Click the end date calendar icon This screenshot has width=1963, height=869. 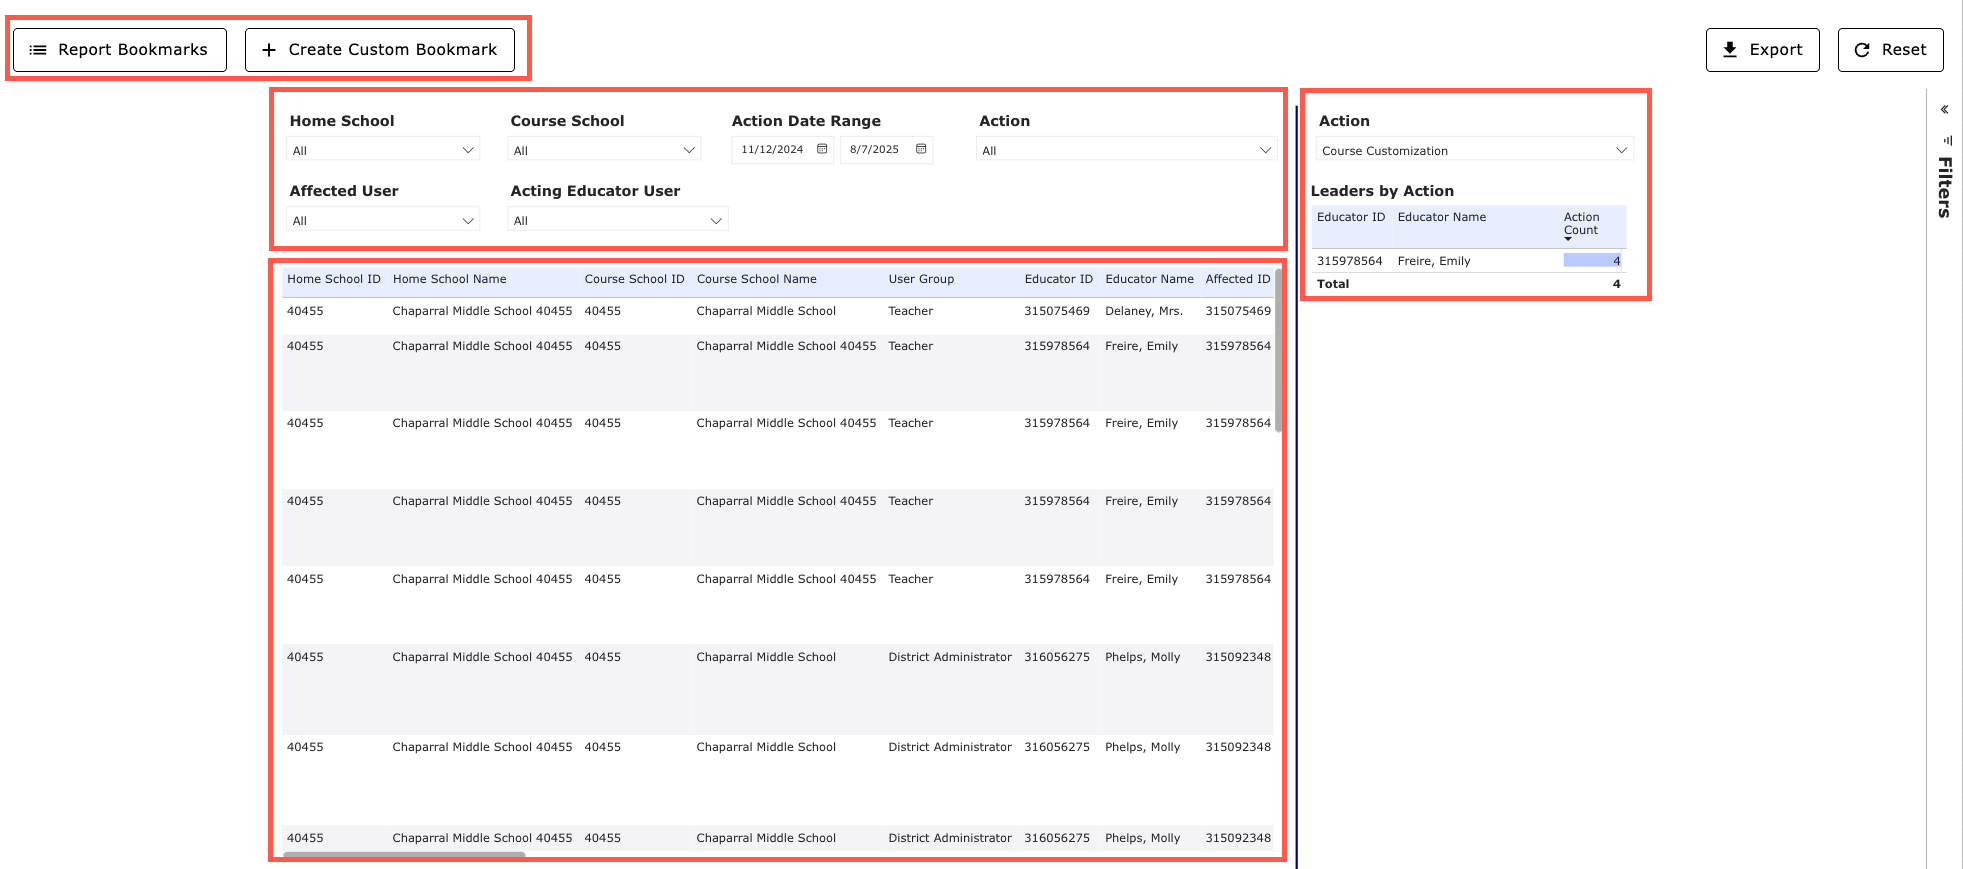pyautogui.click(x=921, y=149)
